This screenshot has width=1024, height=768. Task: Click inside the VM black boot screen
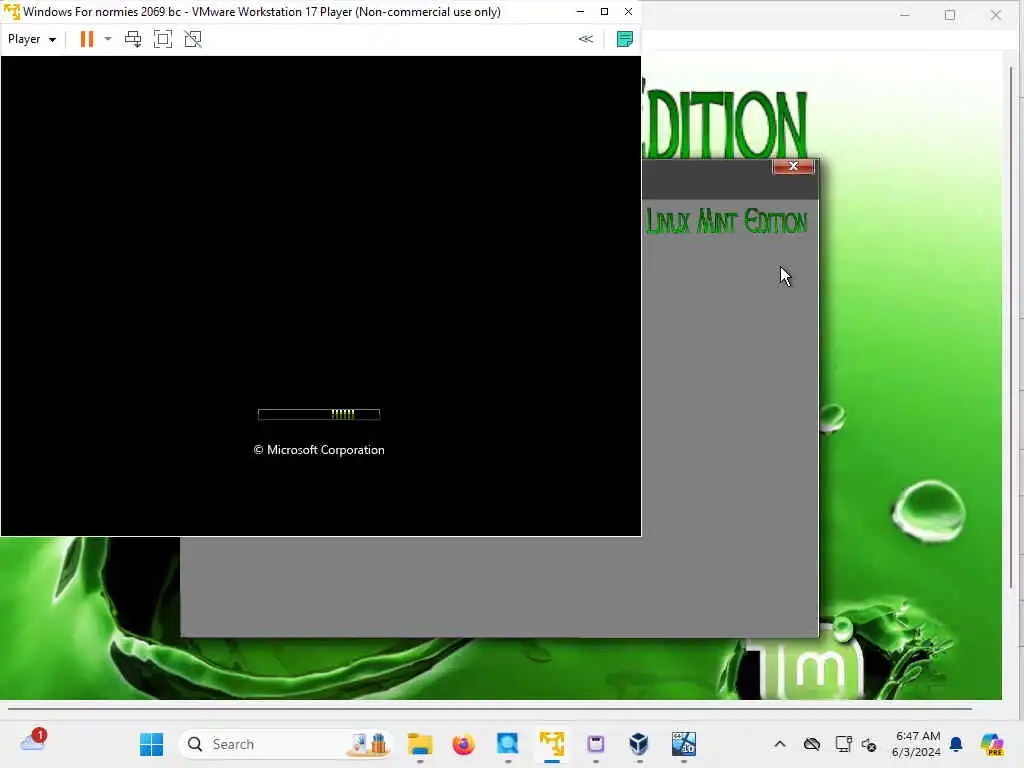point(321,295)
